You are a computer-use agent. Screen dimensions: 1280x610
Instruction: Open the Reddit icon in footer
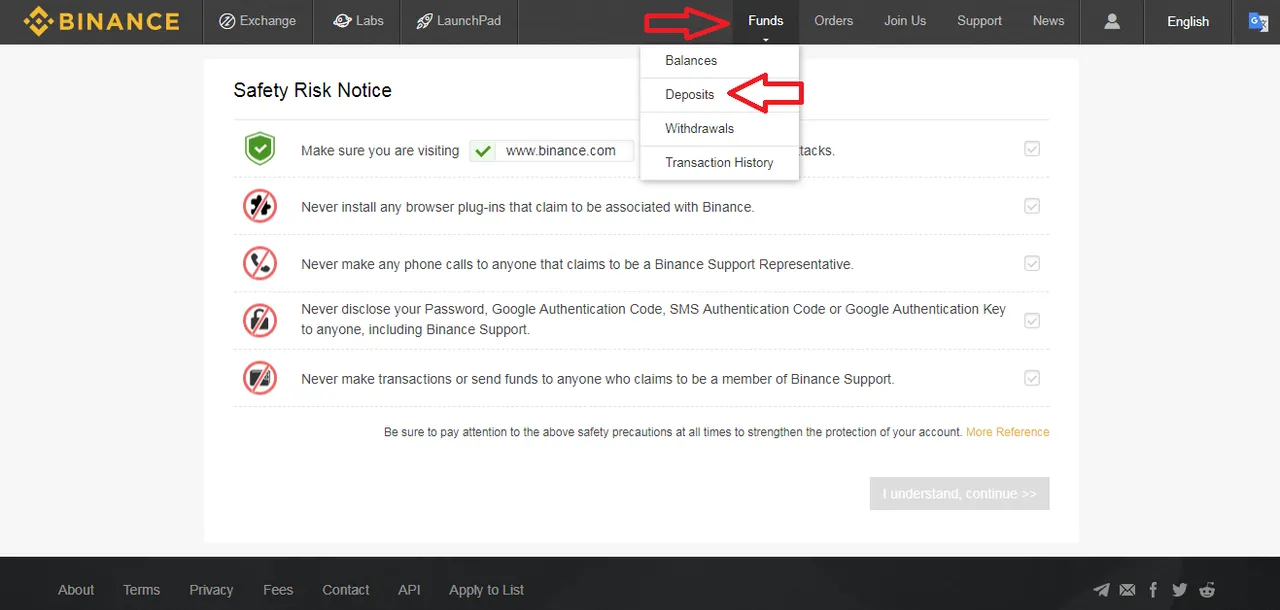pos(1207,590)
